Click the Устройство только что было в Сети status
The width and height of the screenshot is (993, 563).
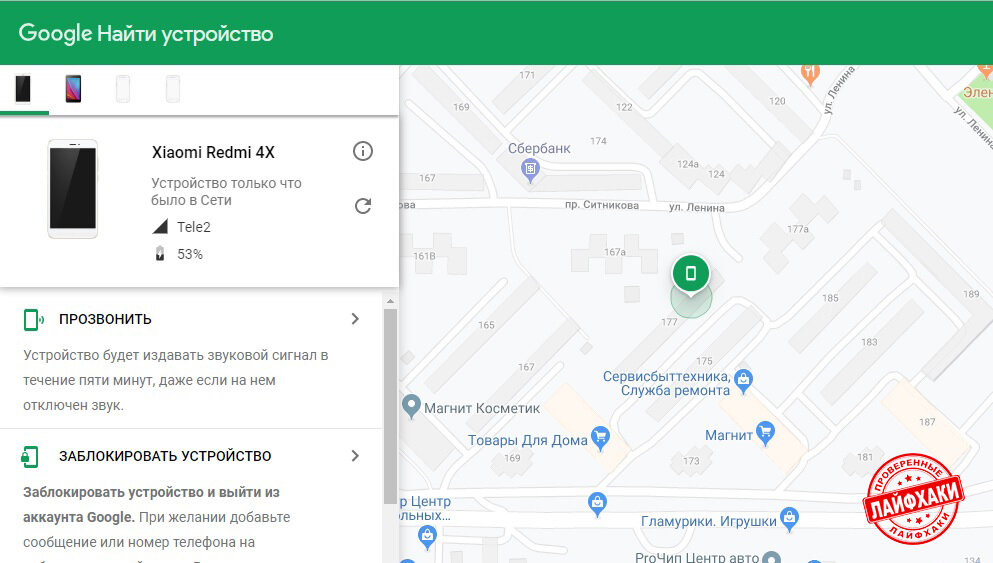tap(226, 191)
